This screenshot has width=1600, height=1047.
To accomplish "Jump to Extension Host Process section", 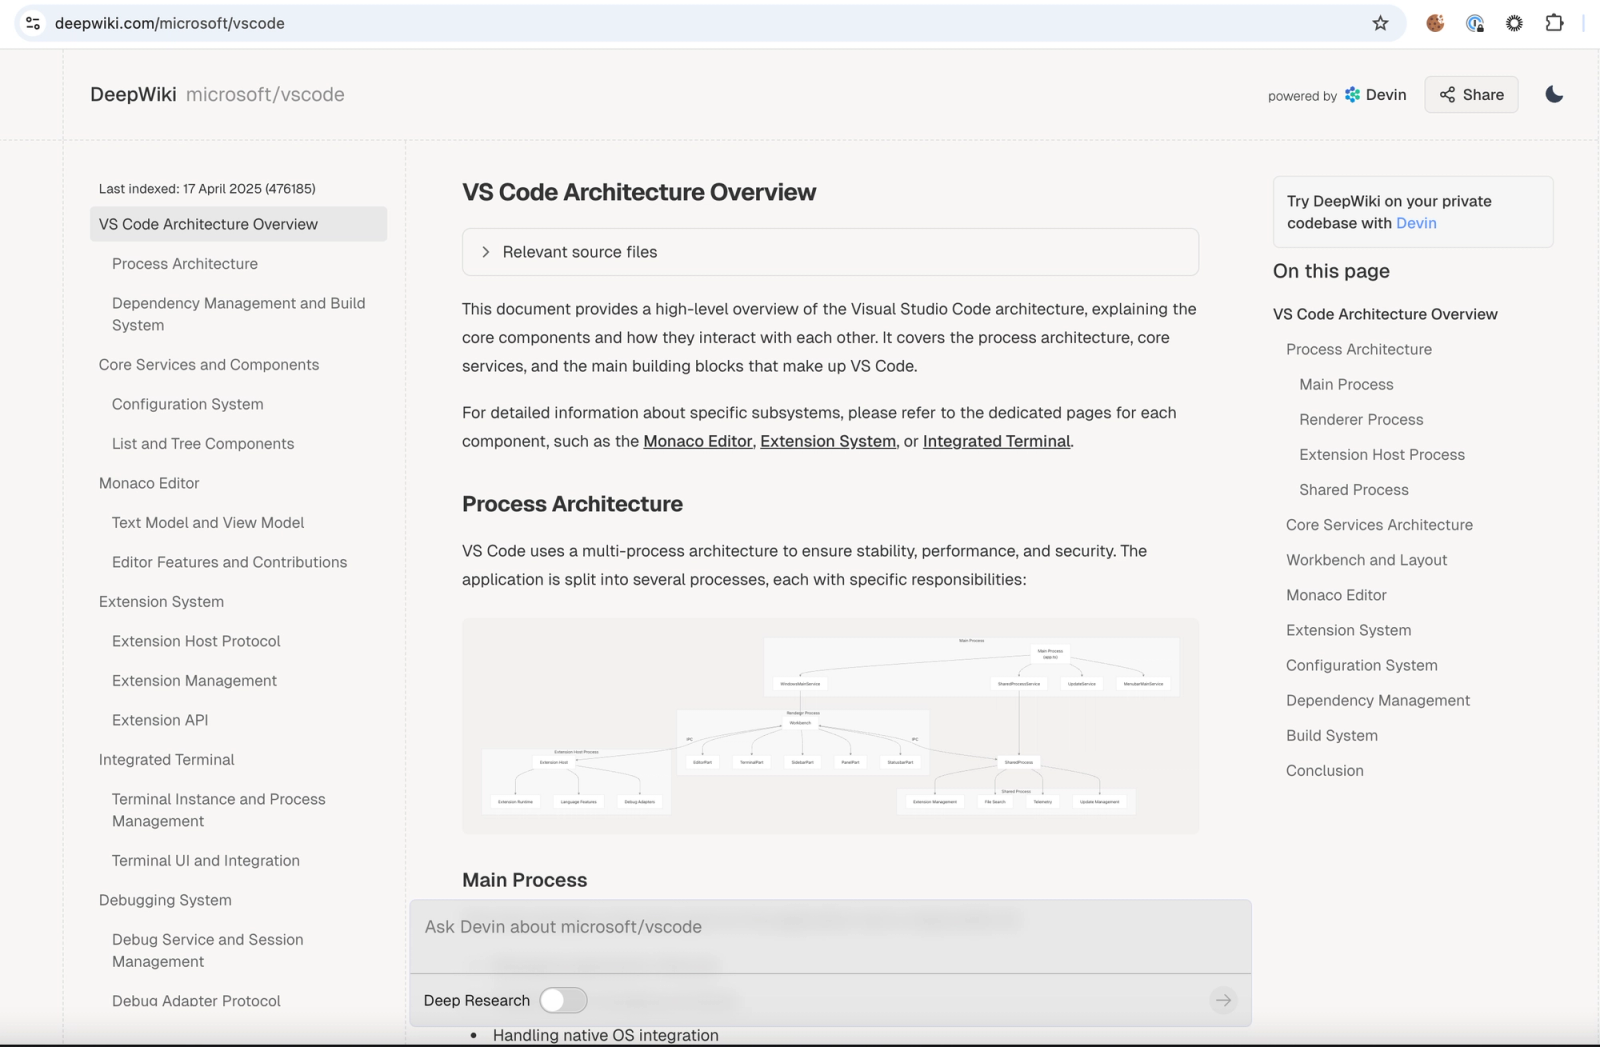I will tap(1382, 454).
